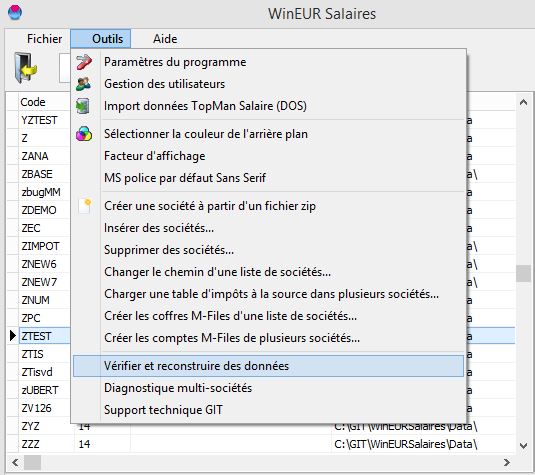Select the ZDEMO row

[39, 210]
